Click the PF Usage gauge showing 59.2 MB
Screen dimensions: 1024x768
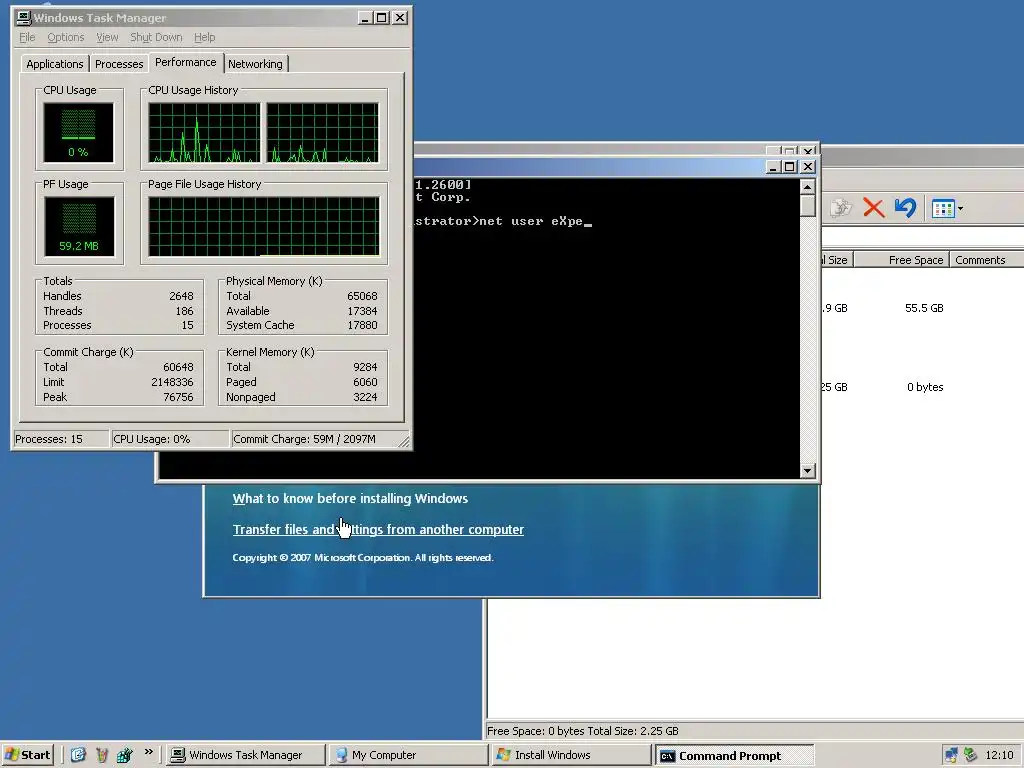[x=79, y=227]
